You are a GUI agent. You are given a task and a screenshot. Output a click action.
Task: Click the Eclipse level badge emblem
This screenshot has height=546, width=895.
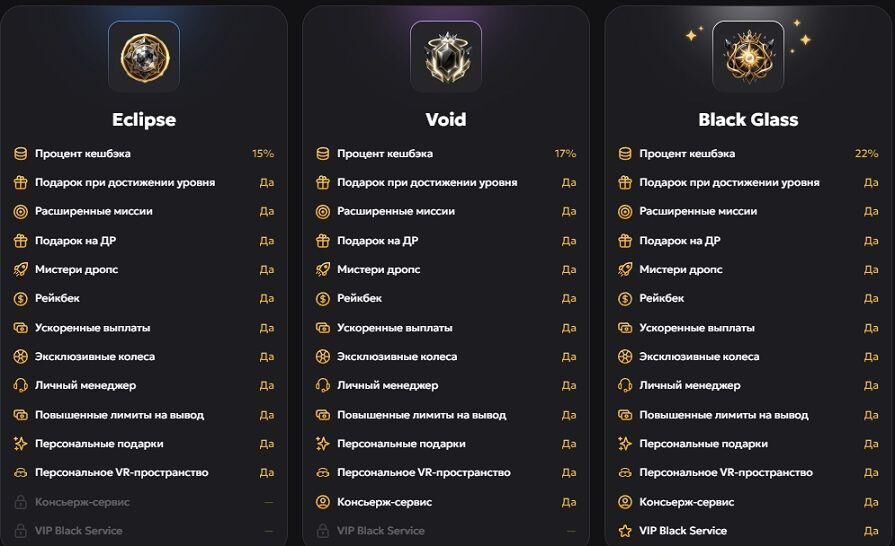(144, 56)
